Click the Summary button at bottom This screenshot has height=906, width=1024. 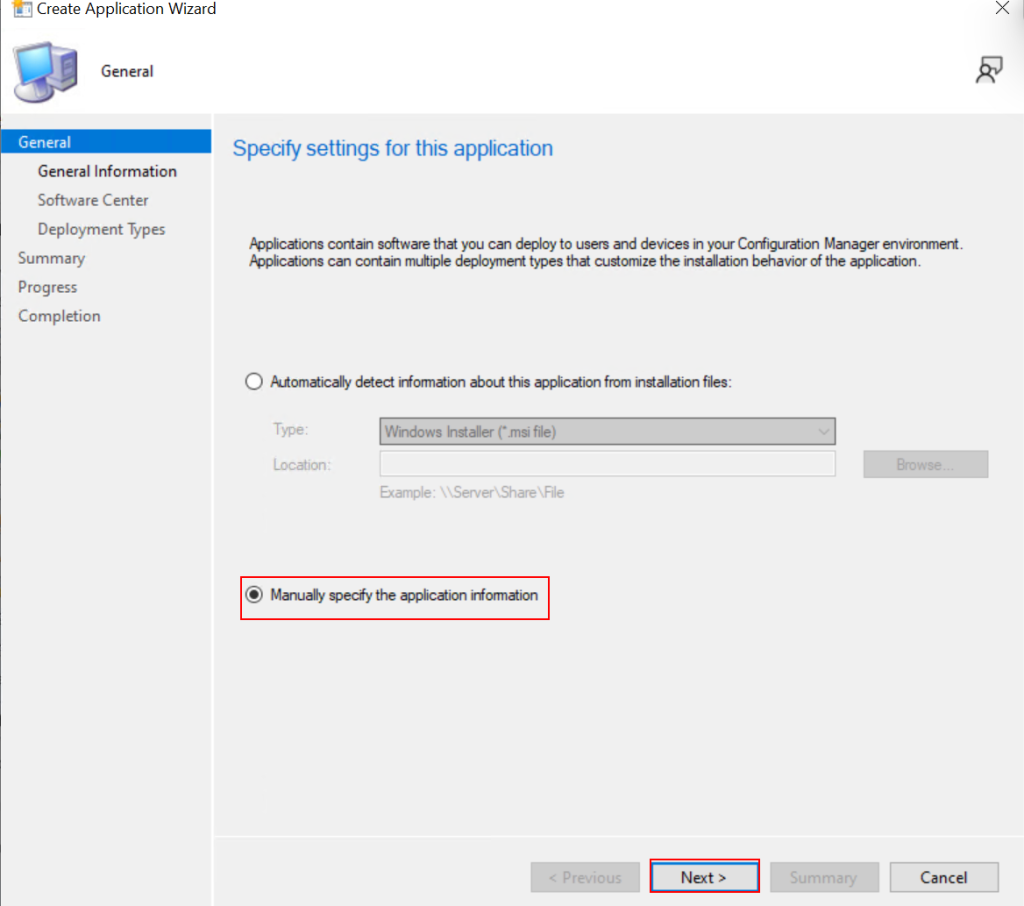coord(822,877)
